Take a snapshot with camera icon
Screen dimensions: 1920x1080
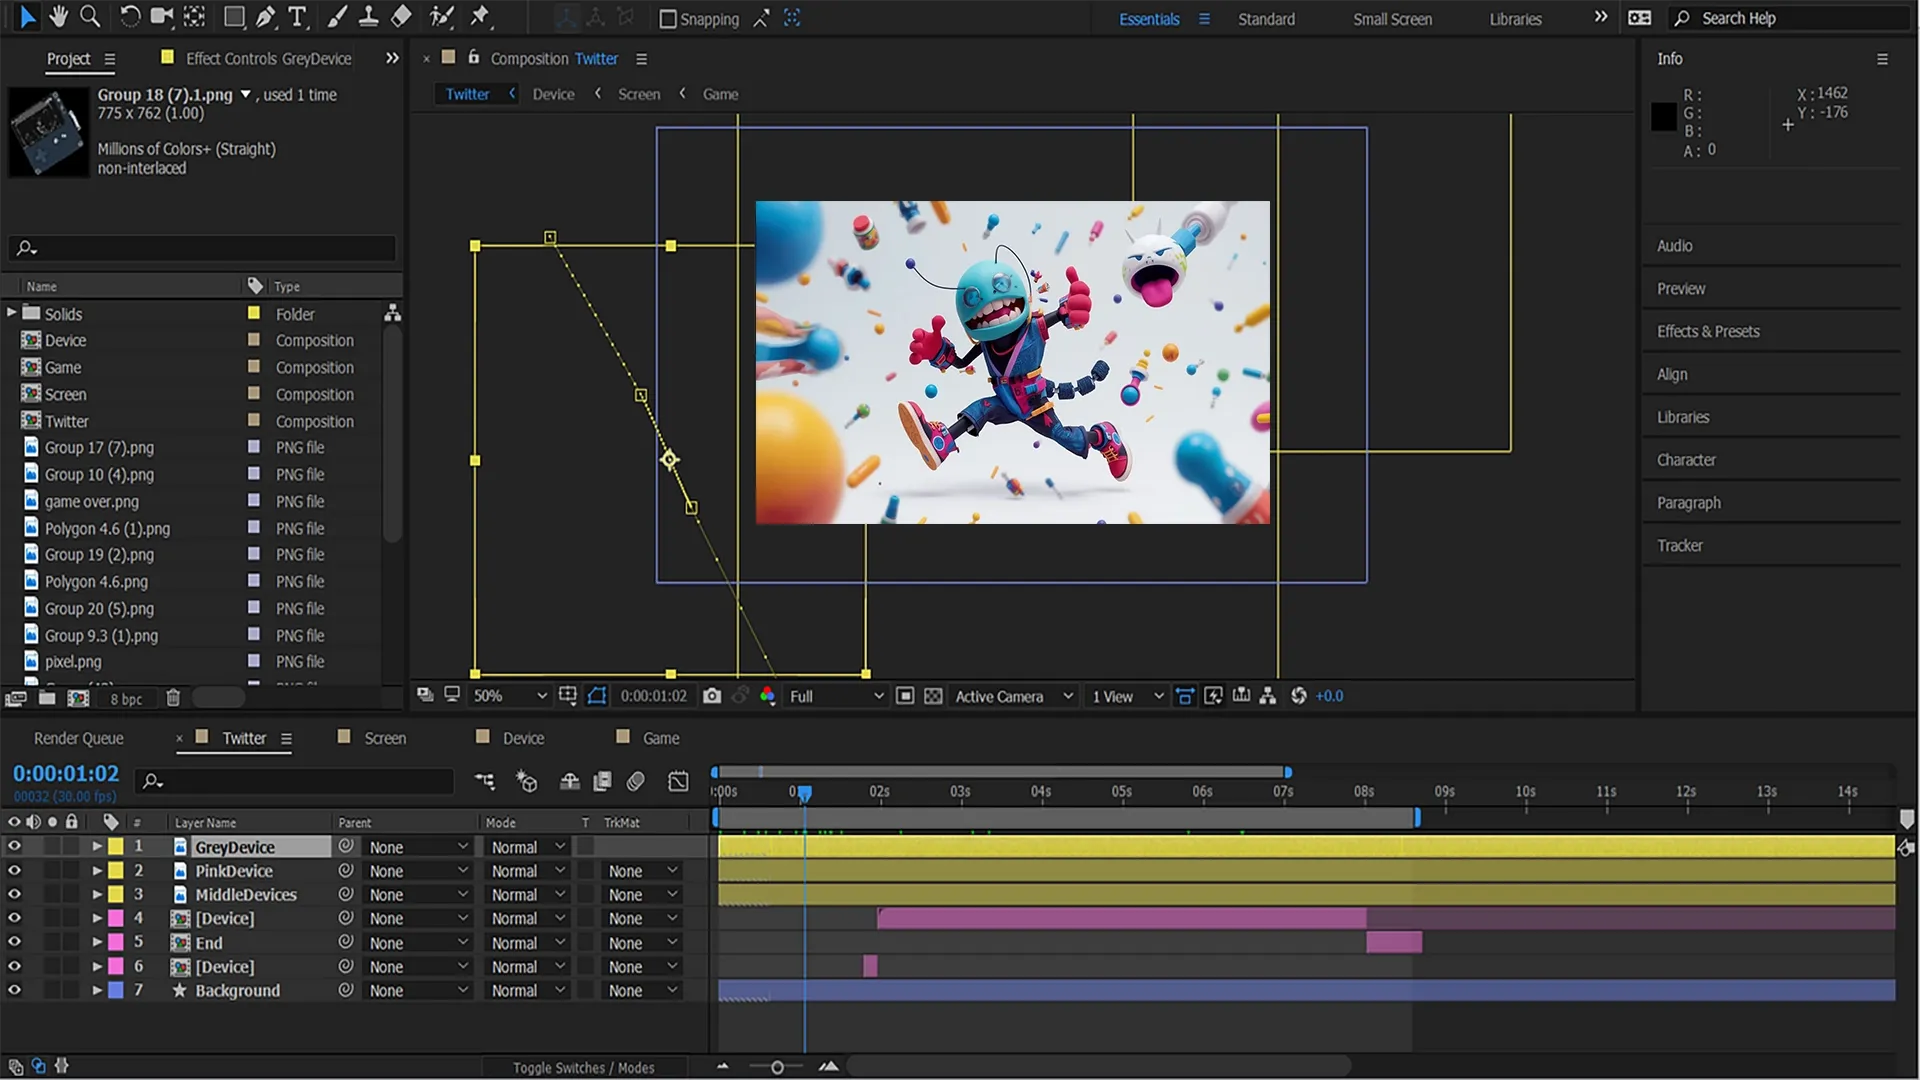712,696
